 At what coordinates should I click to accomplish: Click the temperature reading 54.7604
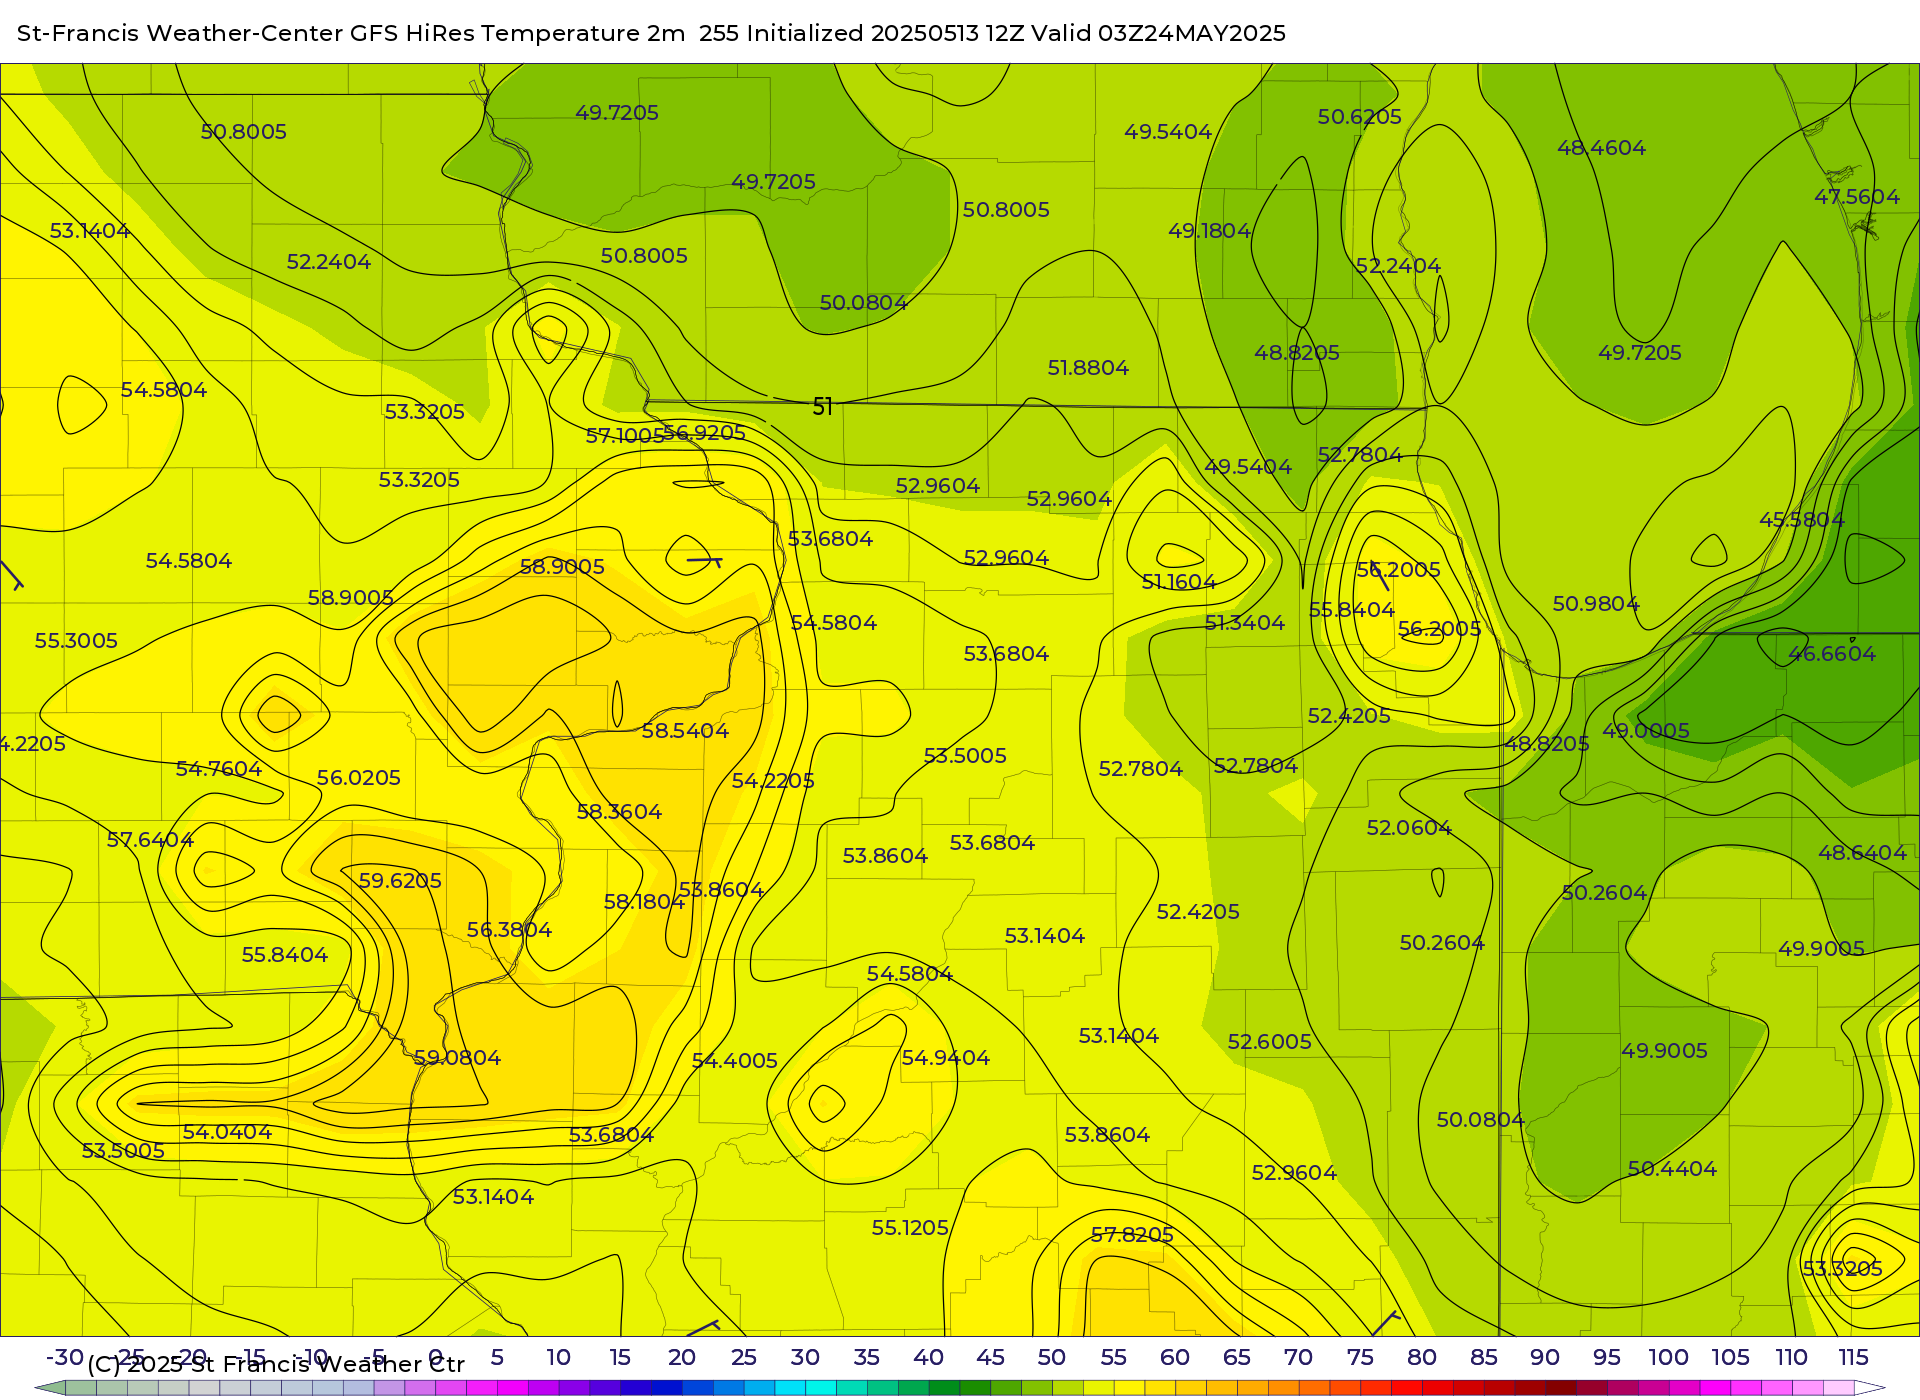(x=219, y=769)
